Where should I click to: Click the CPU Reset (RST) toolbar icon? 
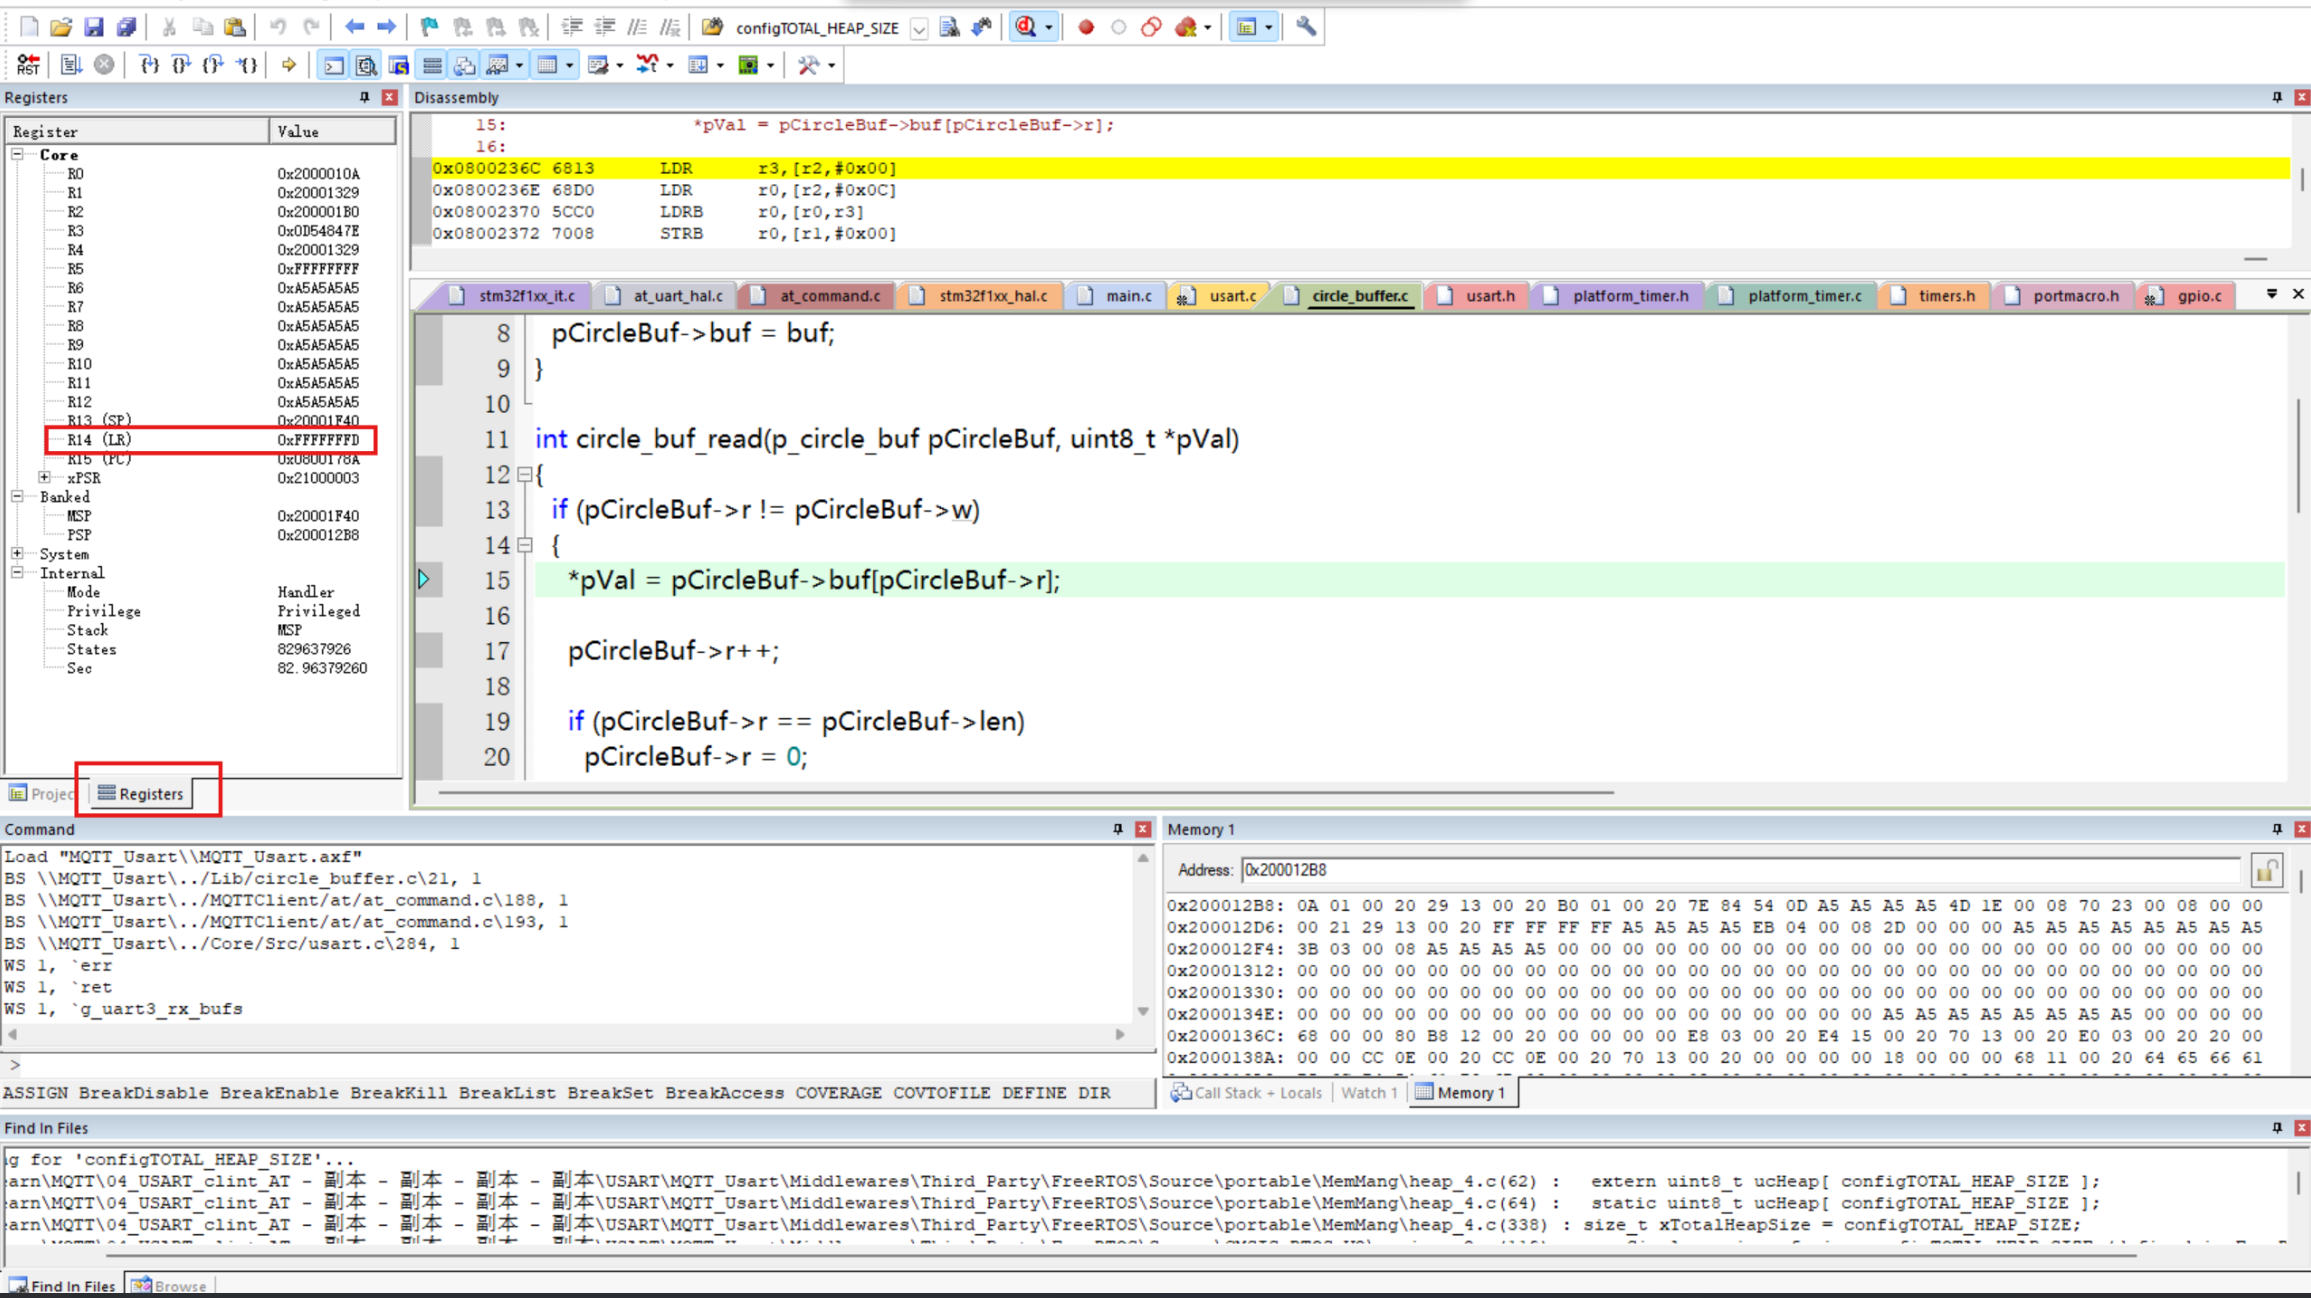click(x=28, y=65)
